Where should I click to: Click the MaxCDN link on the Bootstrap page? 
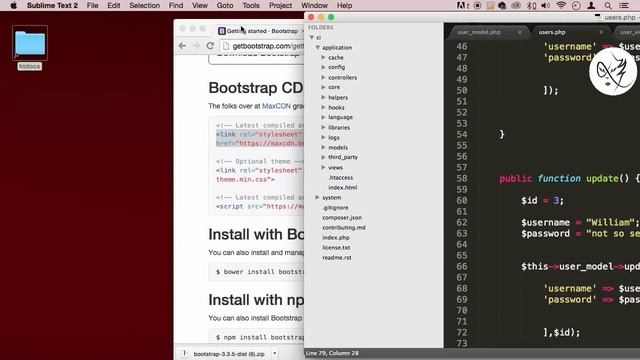[x=276, y=106]
